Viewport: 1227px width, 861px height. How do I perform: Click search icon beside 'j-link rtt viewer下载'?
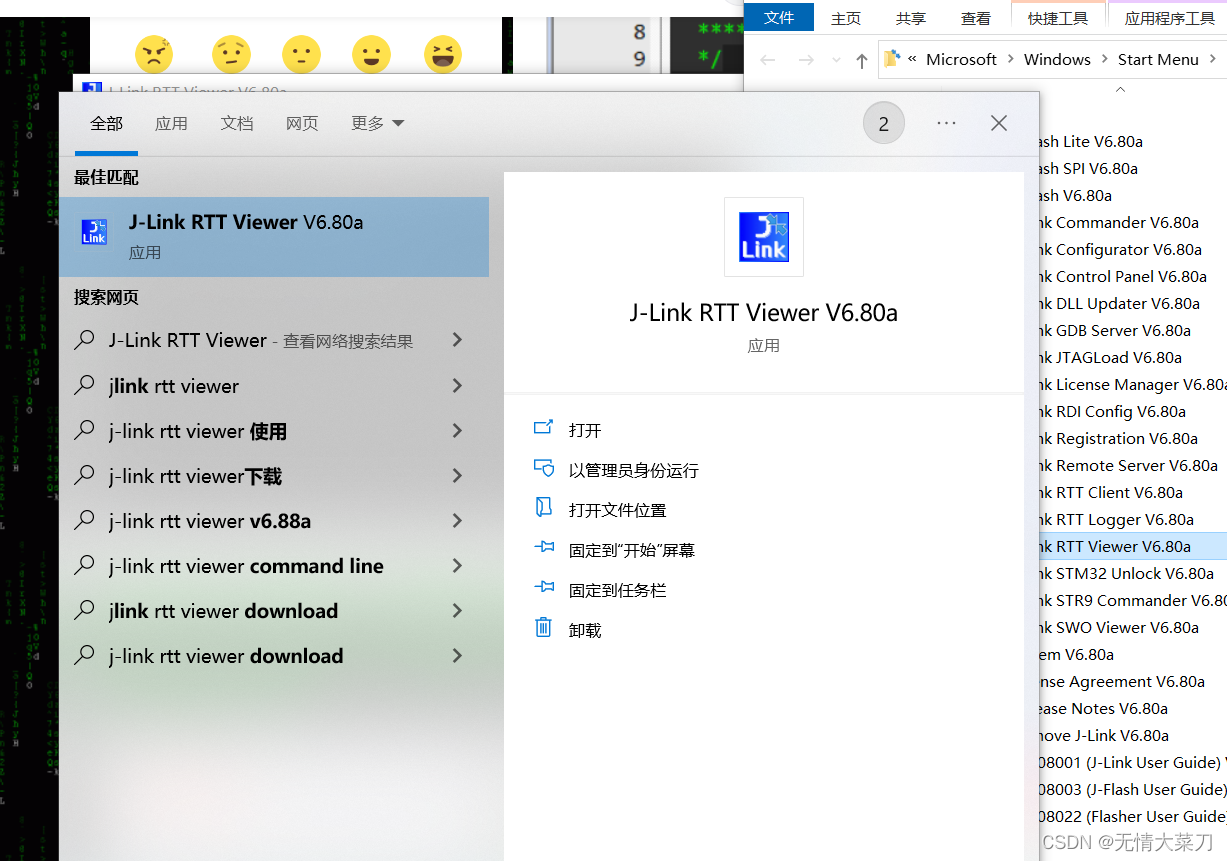coord(85,475)
